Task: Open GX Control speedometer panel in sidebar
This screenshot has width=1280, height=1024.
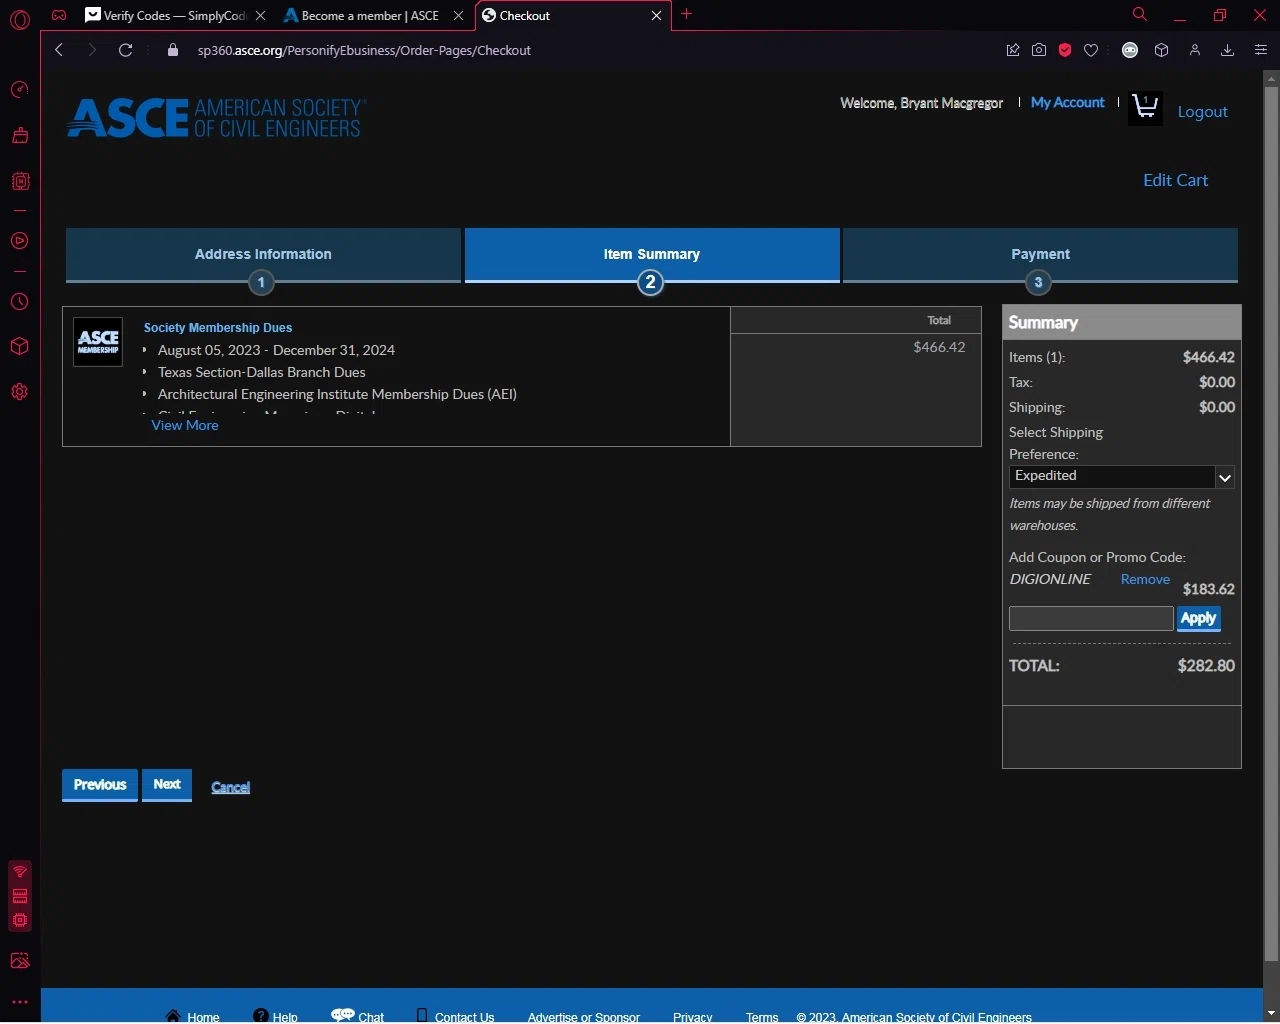Action: (19, 90)
